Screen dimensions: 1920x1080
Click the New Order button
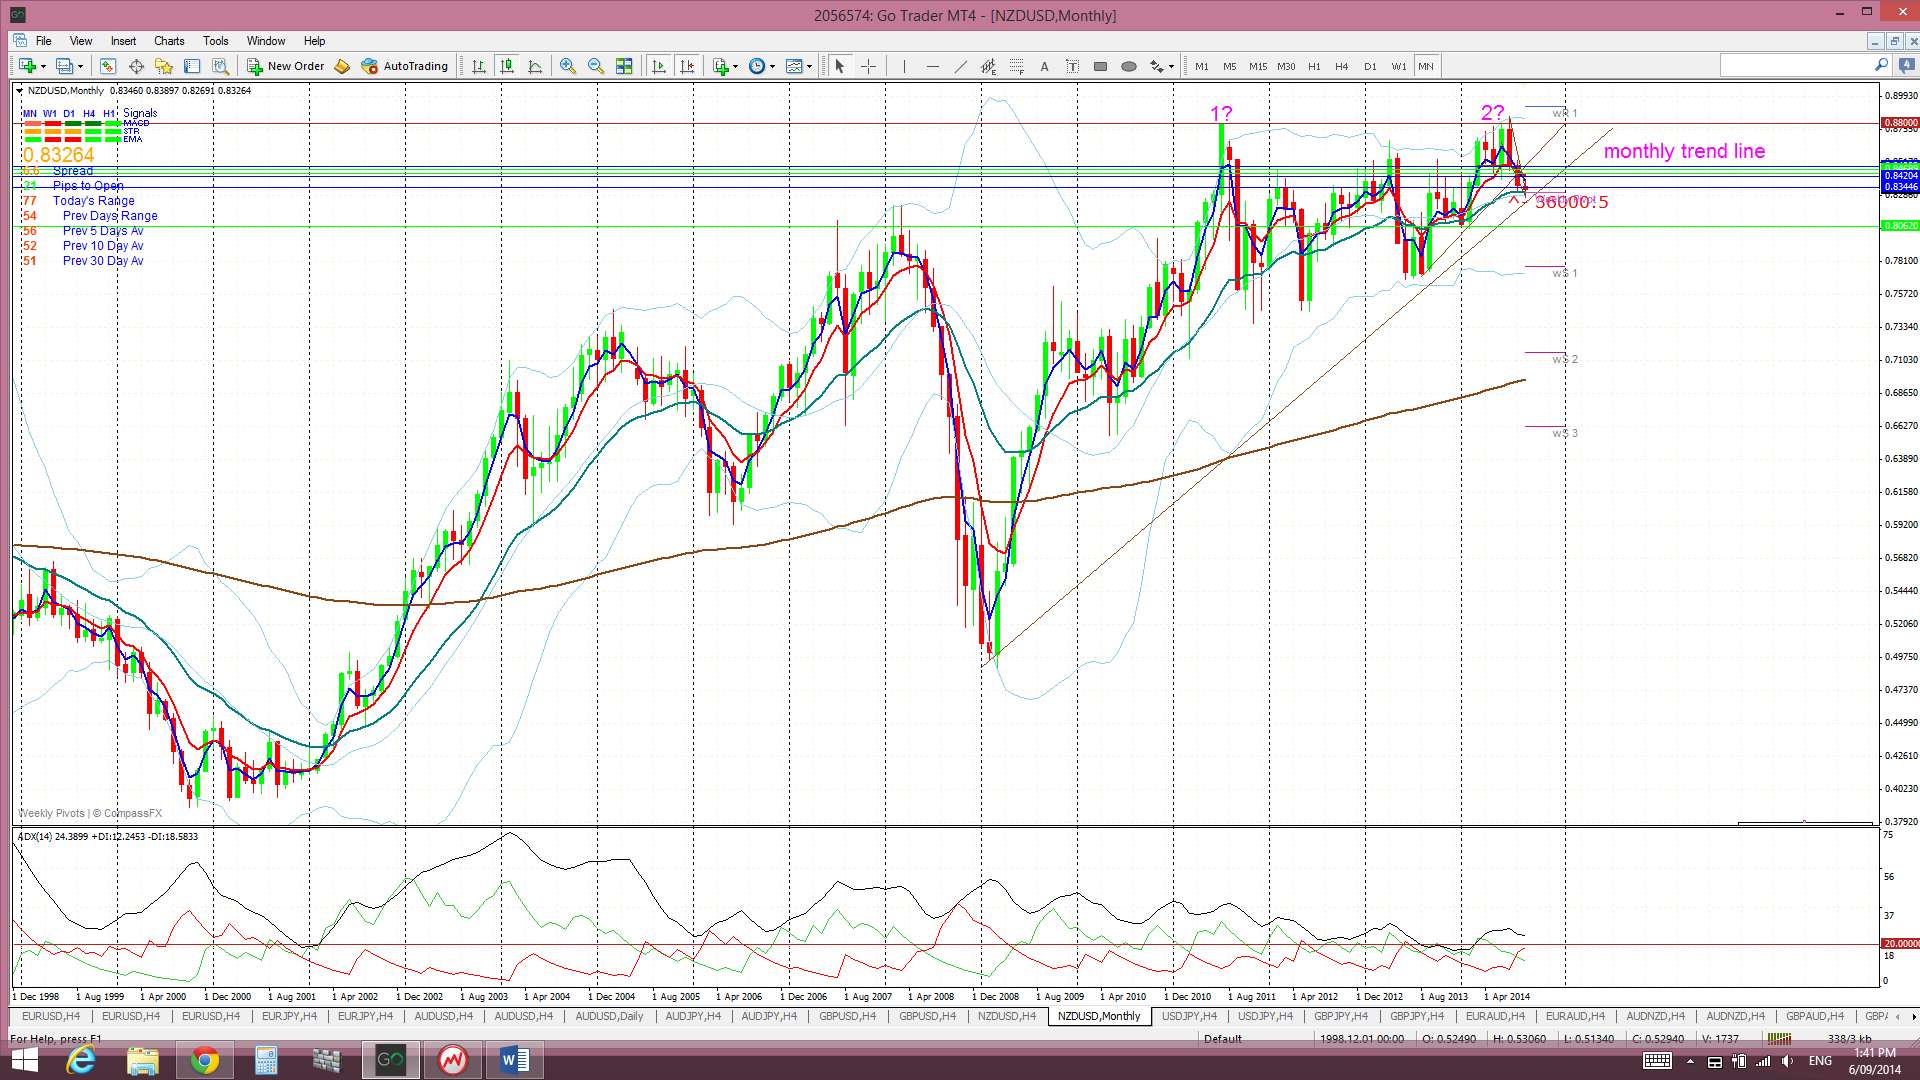pos(285,66)
